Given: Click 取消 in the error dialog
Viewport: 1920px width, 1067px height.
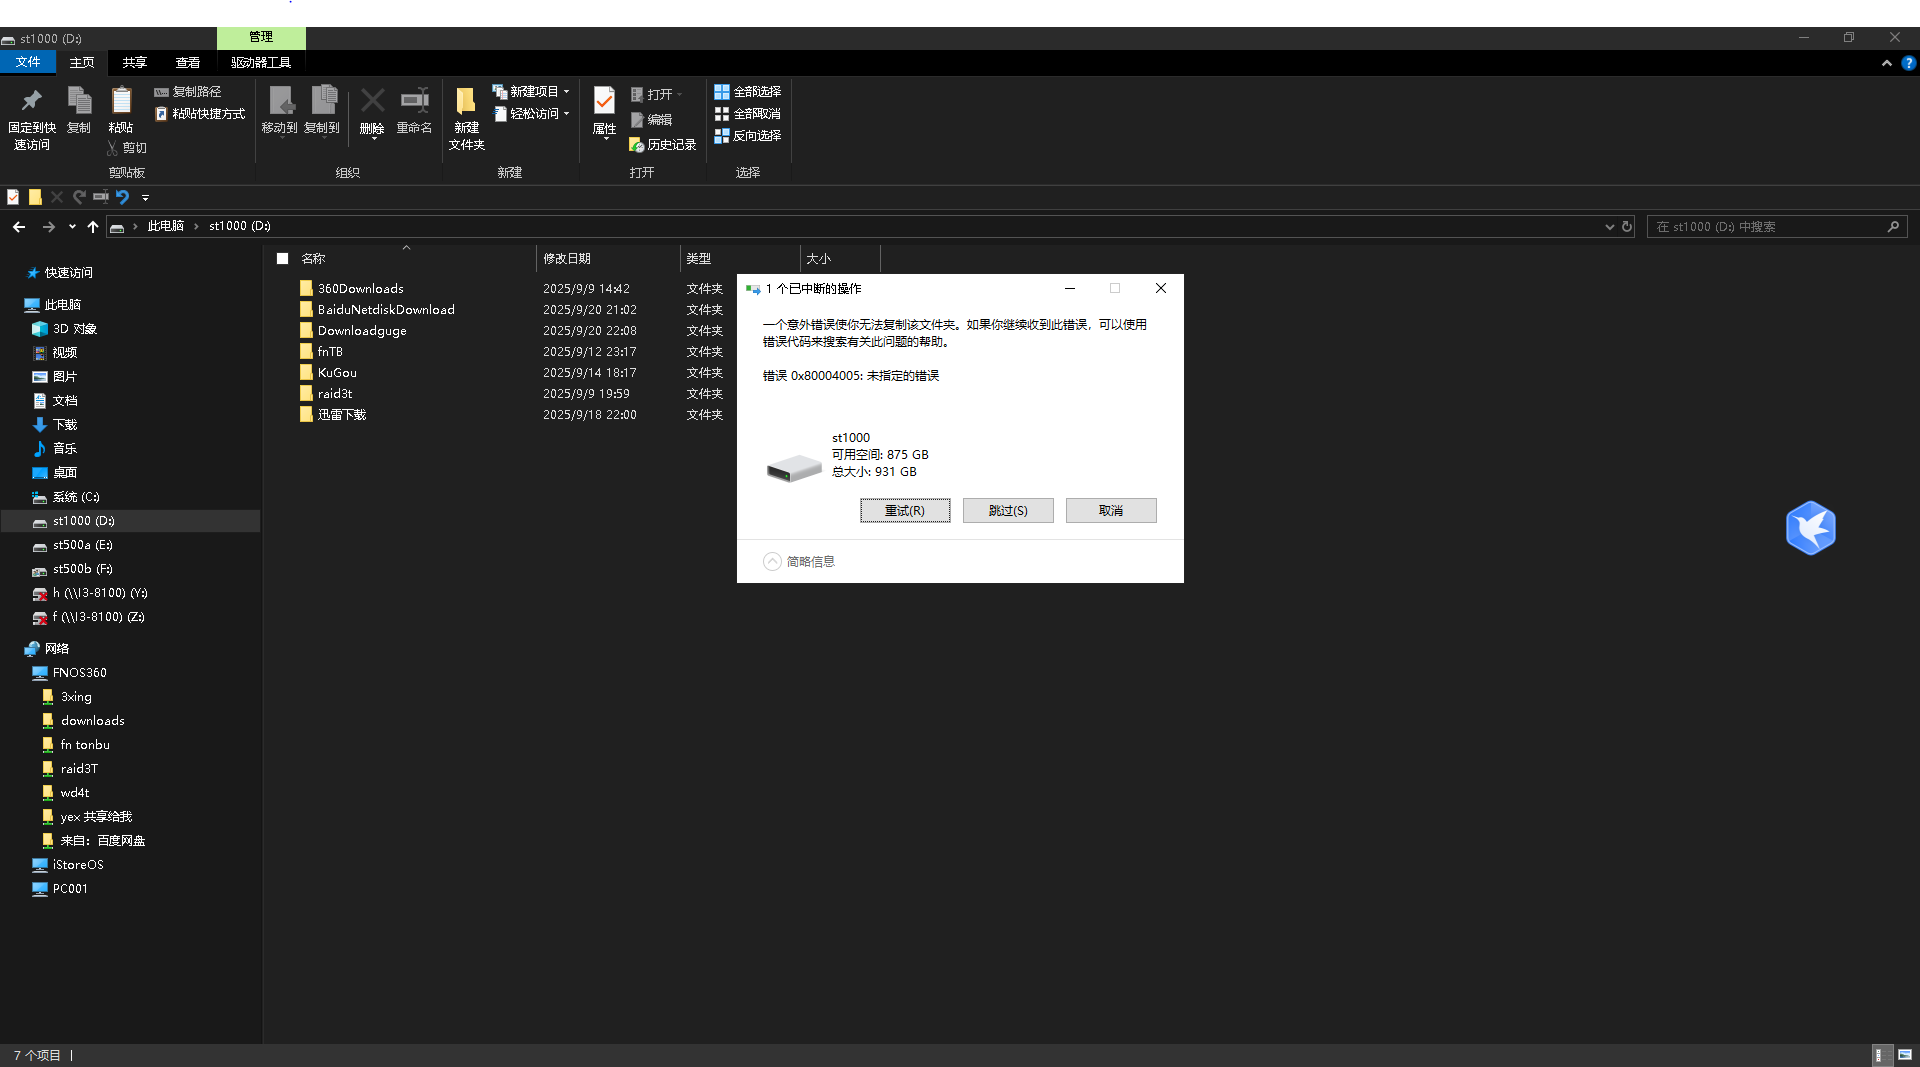Looking at the screenshot, I should click(x=1111, y=511).
